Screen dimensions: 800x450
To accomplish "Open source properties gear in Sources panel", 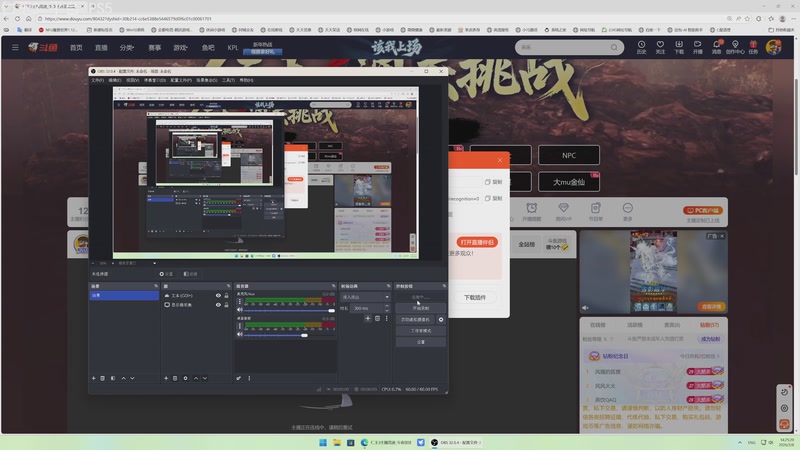I will [x=185, y=378].
